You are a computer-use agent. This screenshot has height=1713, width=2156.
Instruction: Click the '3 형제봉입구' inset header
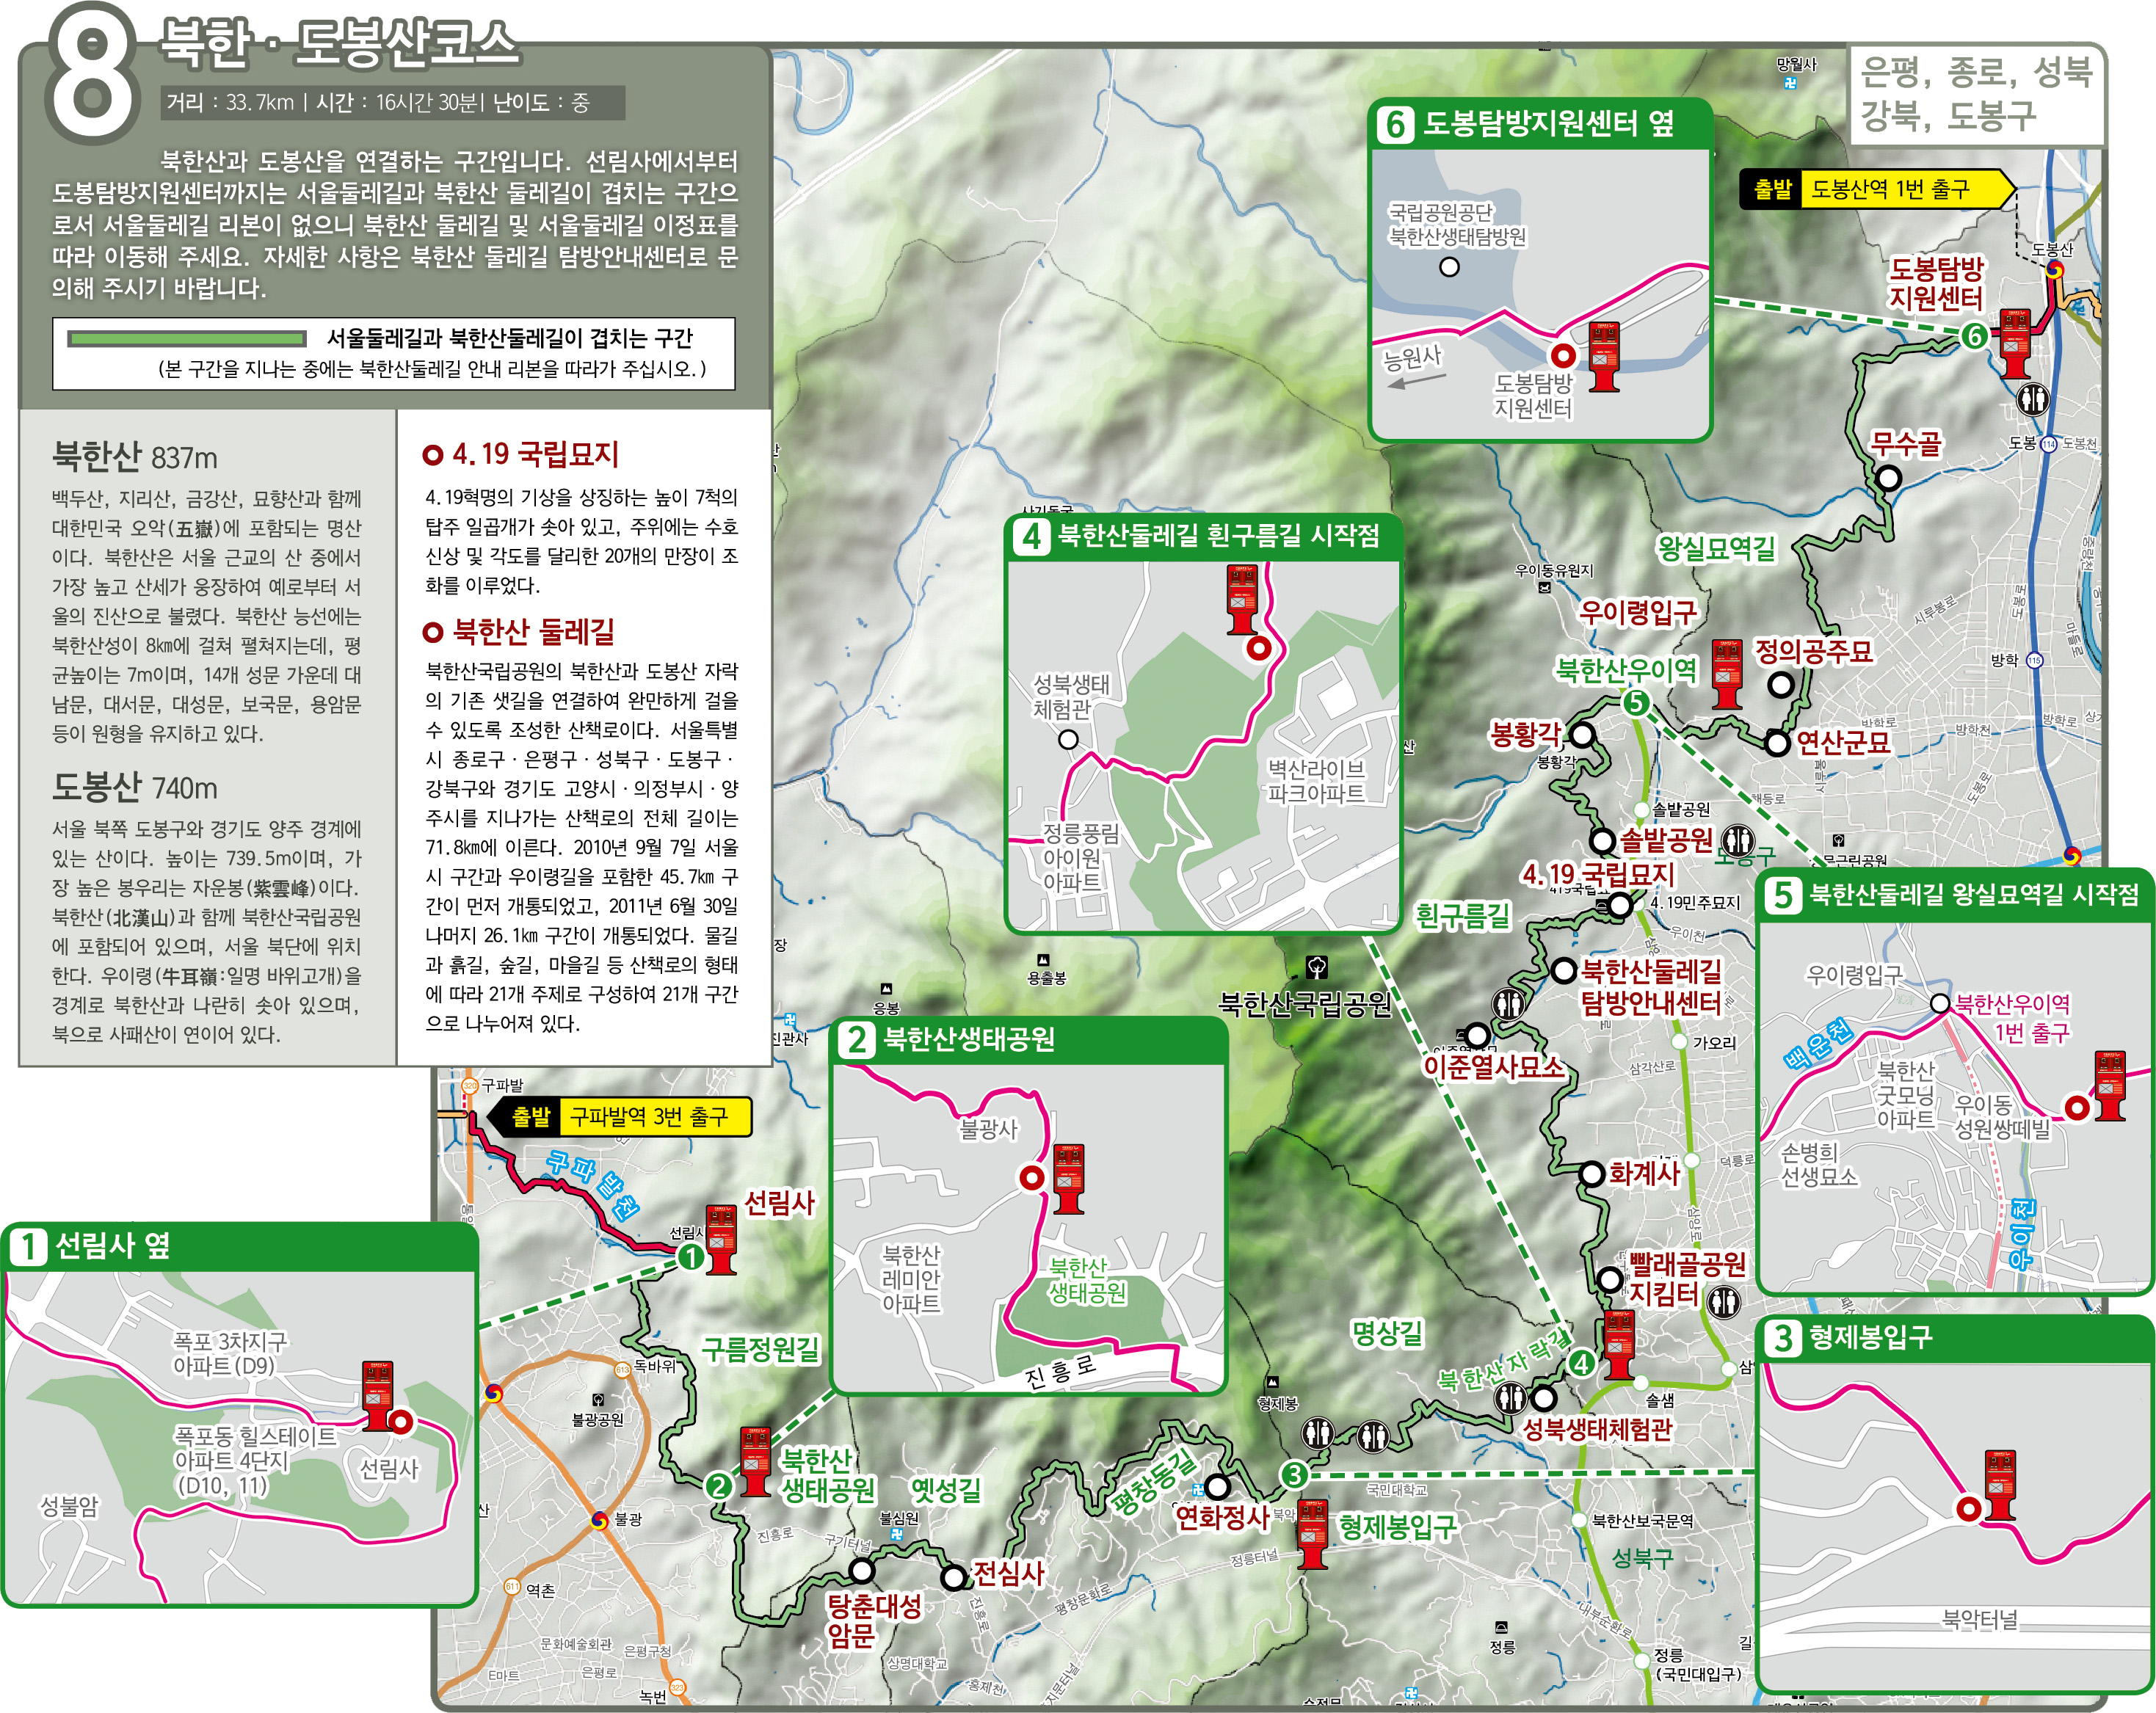(1954, 1337)
